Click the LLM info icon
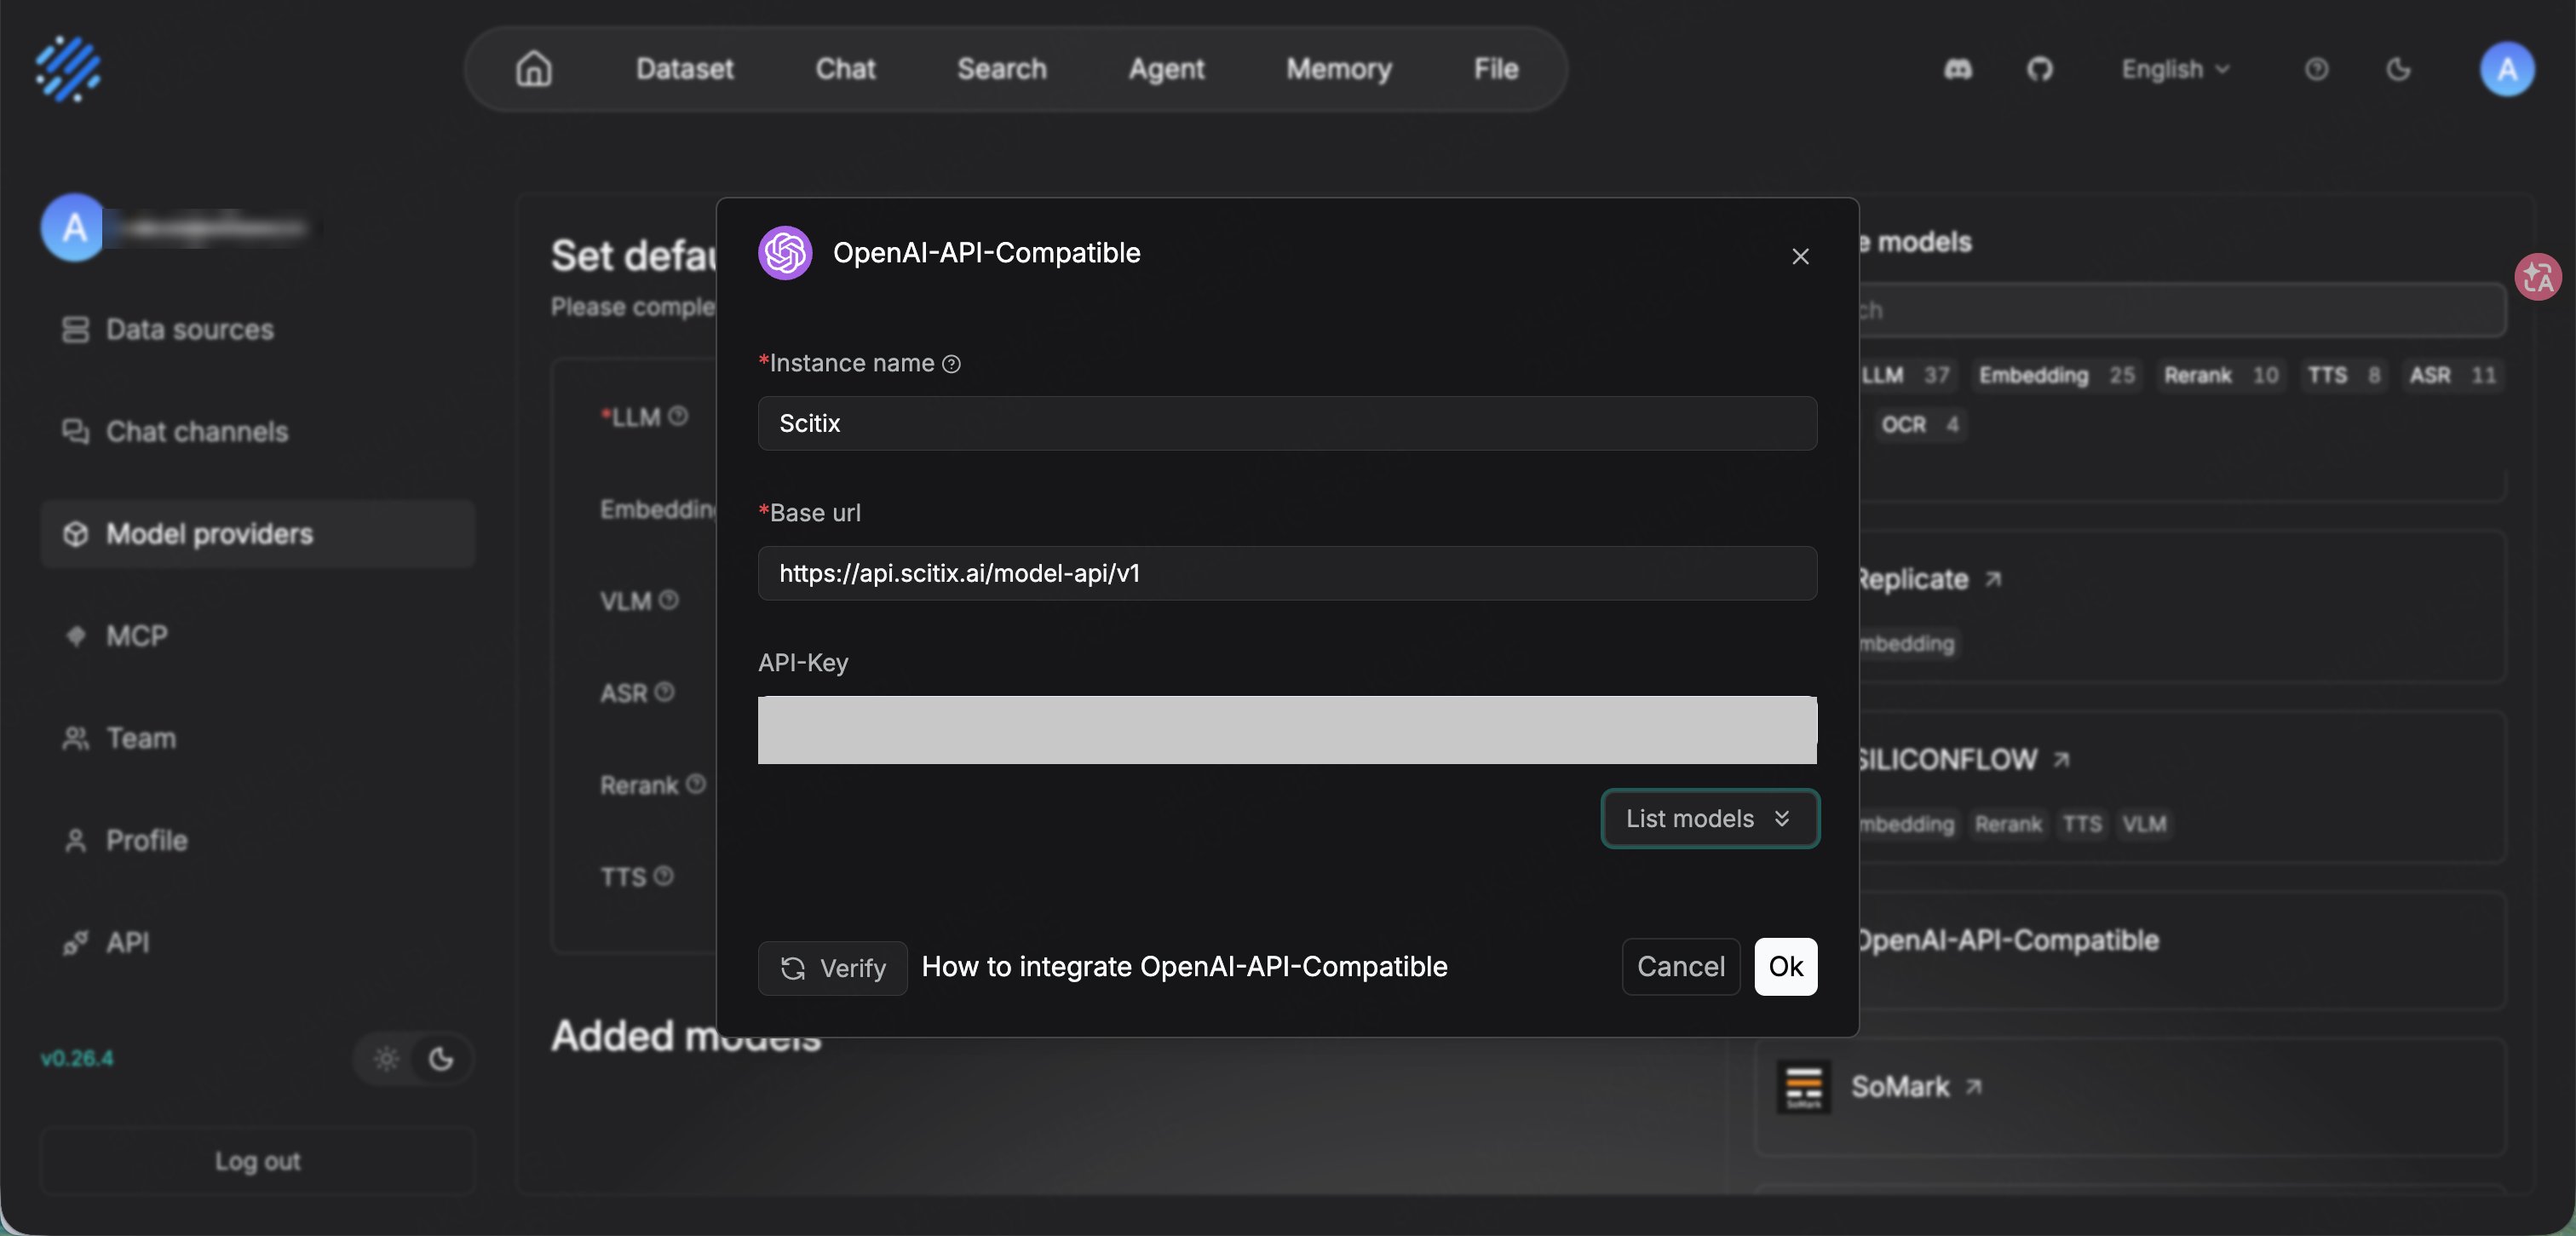The width and height of the screenshot is (2576, 1236). 678,416
